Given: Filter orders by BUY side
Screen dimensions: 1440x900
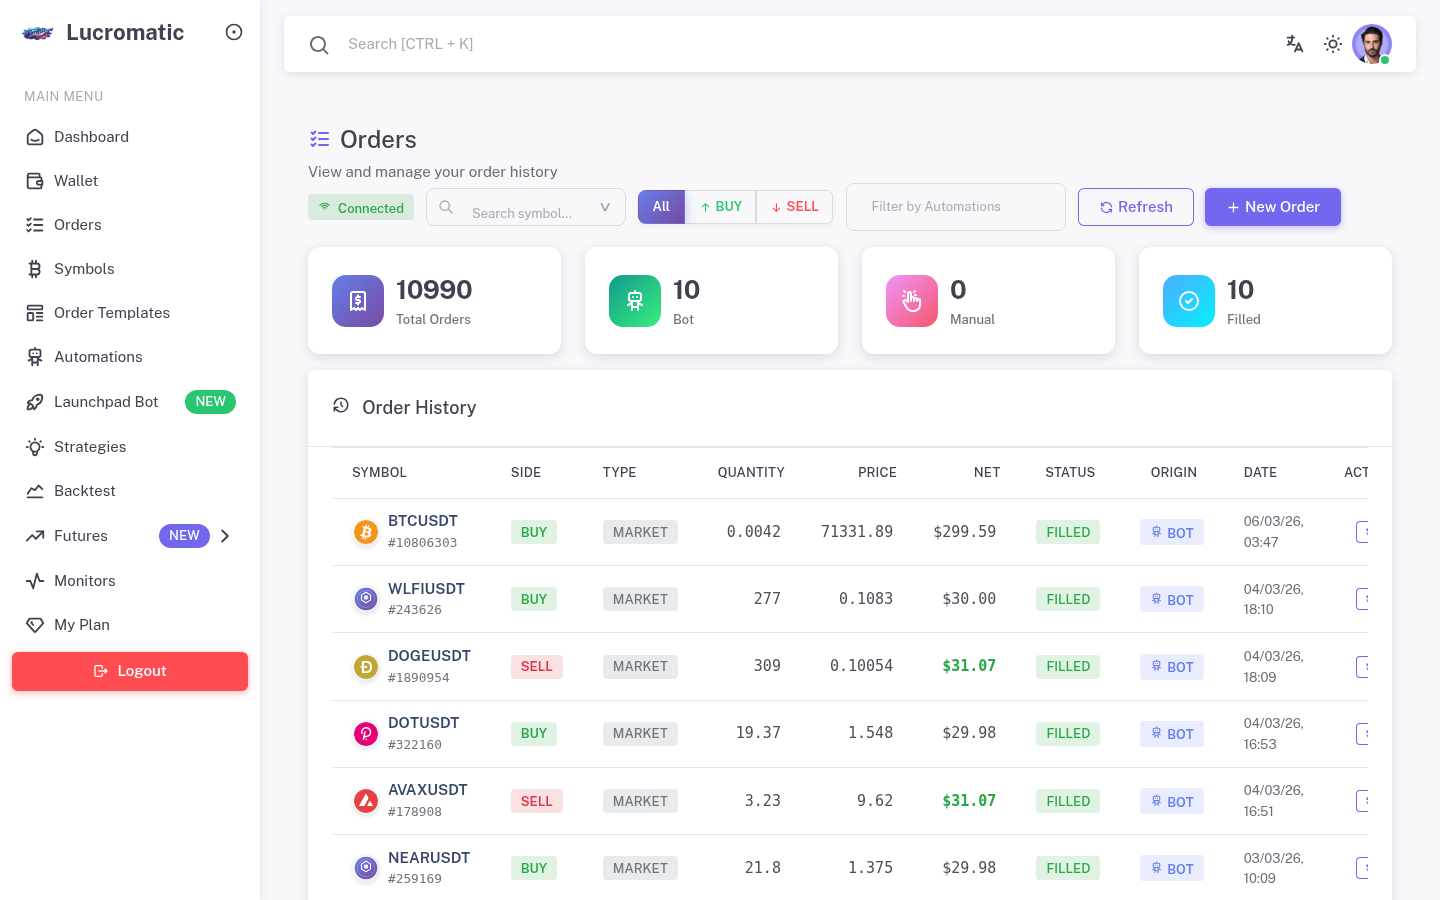Looking at the screenshot, I should [x=721, y=207].
